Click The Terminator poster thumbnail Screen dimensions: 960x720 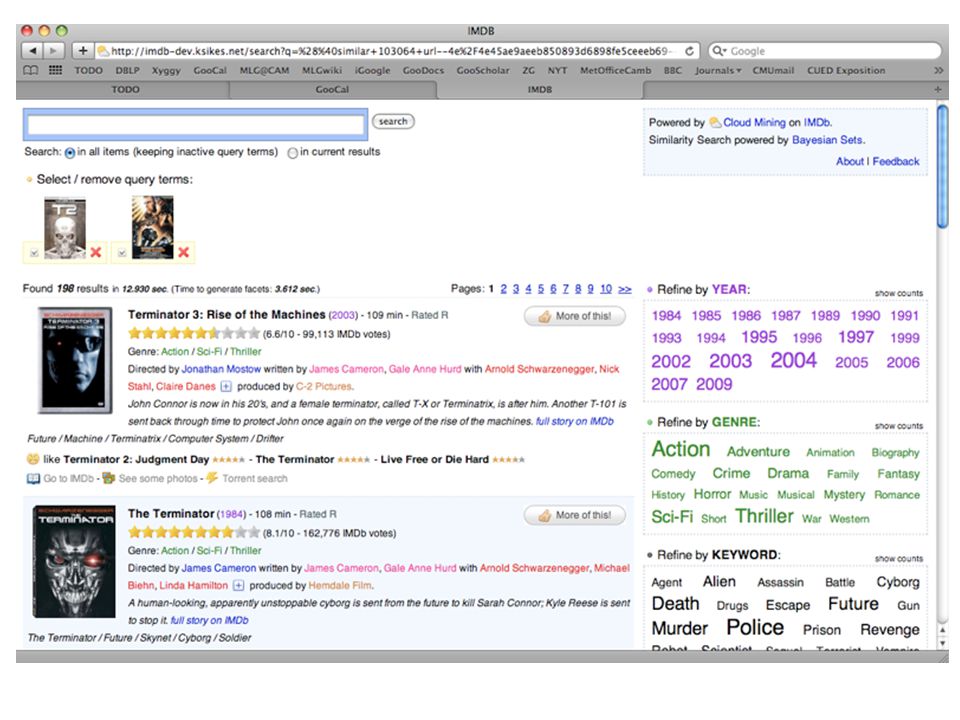tap(73, 561)
